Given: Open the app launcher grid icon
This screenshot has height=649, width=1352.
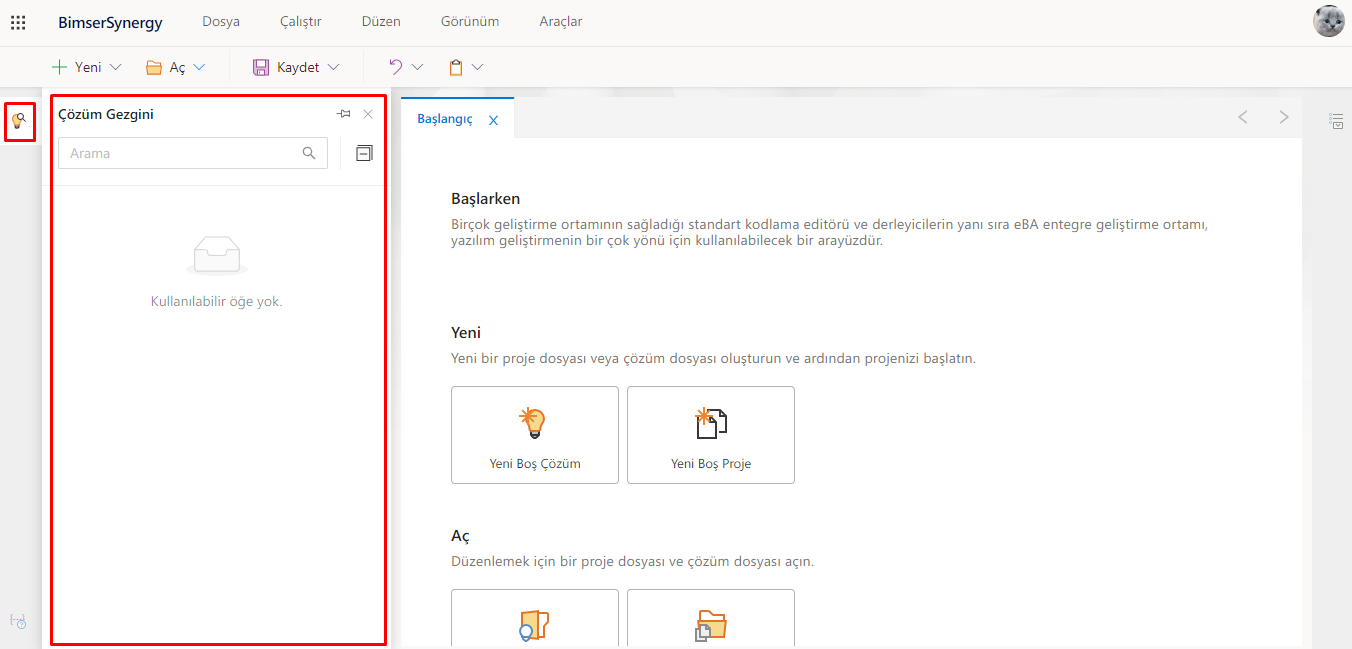Looking at the screenshot, I should tap(18, 22).
